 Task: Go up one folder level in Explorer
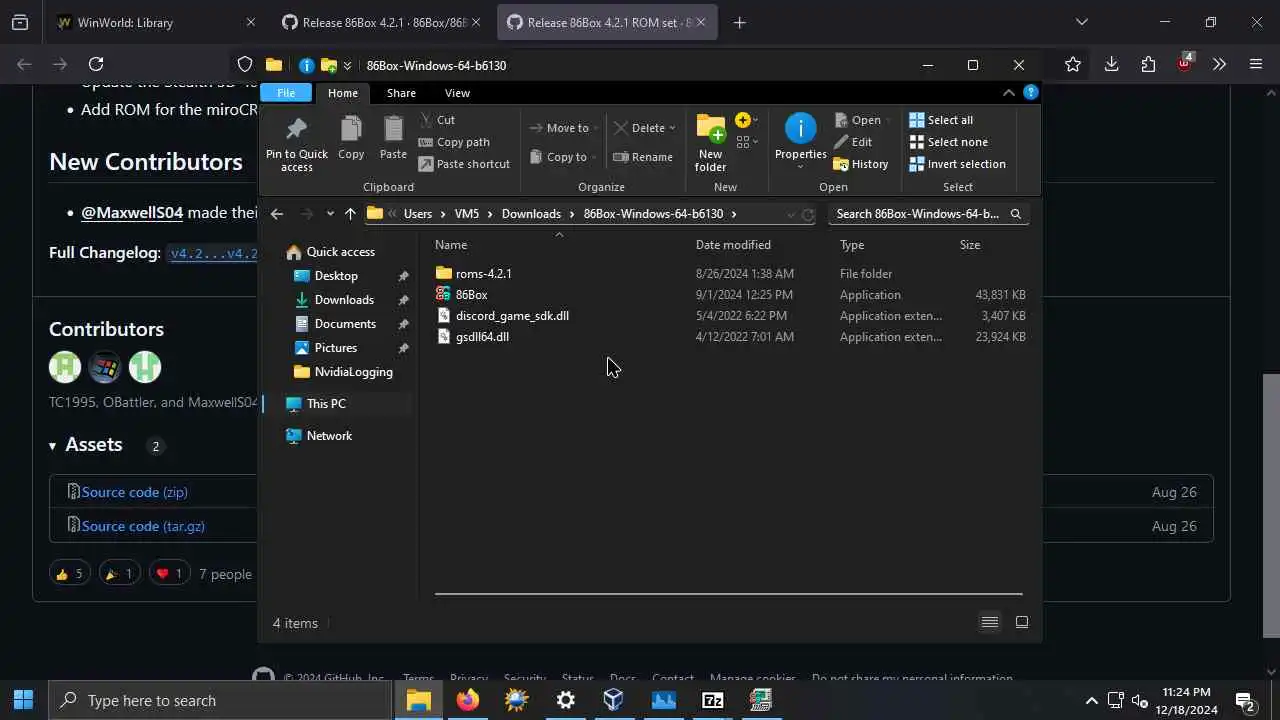350,214
